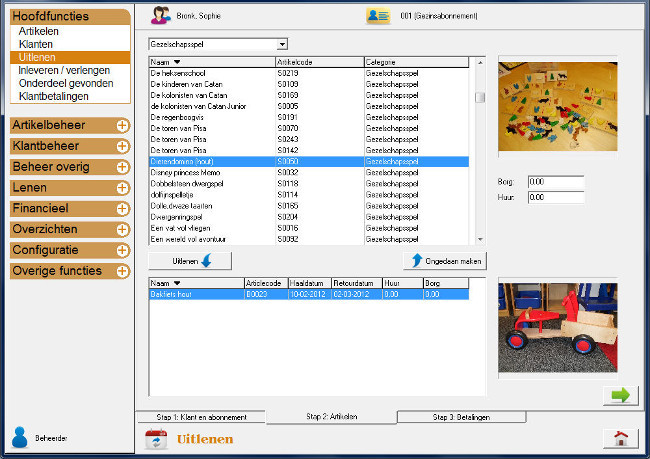Click the subscription card icon
This screenshot has height=459, width=650.
click(377, 15)
